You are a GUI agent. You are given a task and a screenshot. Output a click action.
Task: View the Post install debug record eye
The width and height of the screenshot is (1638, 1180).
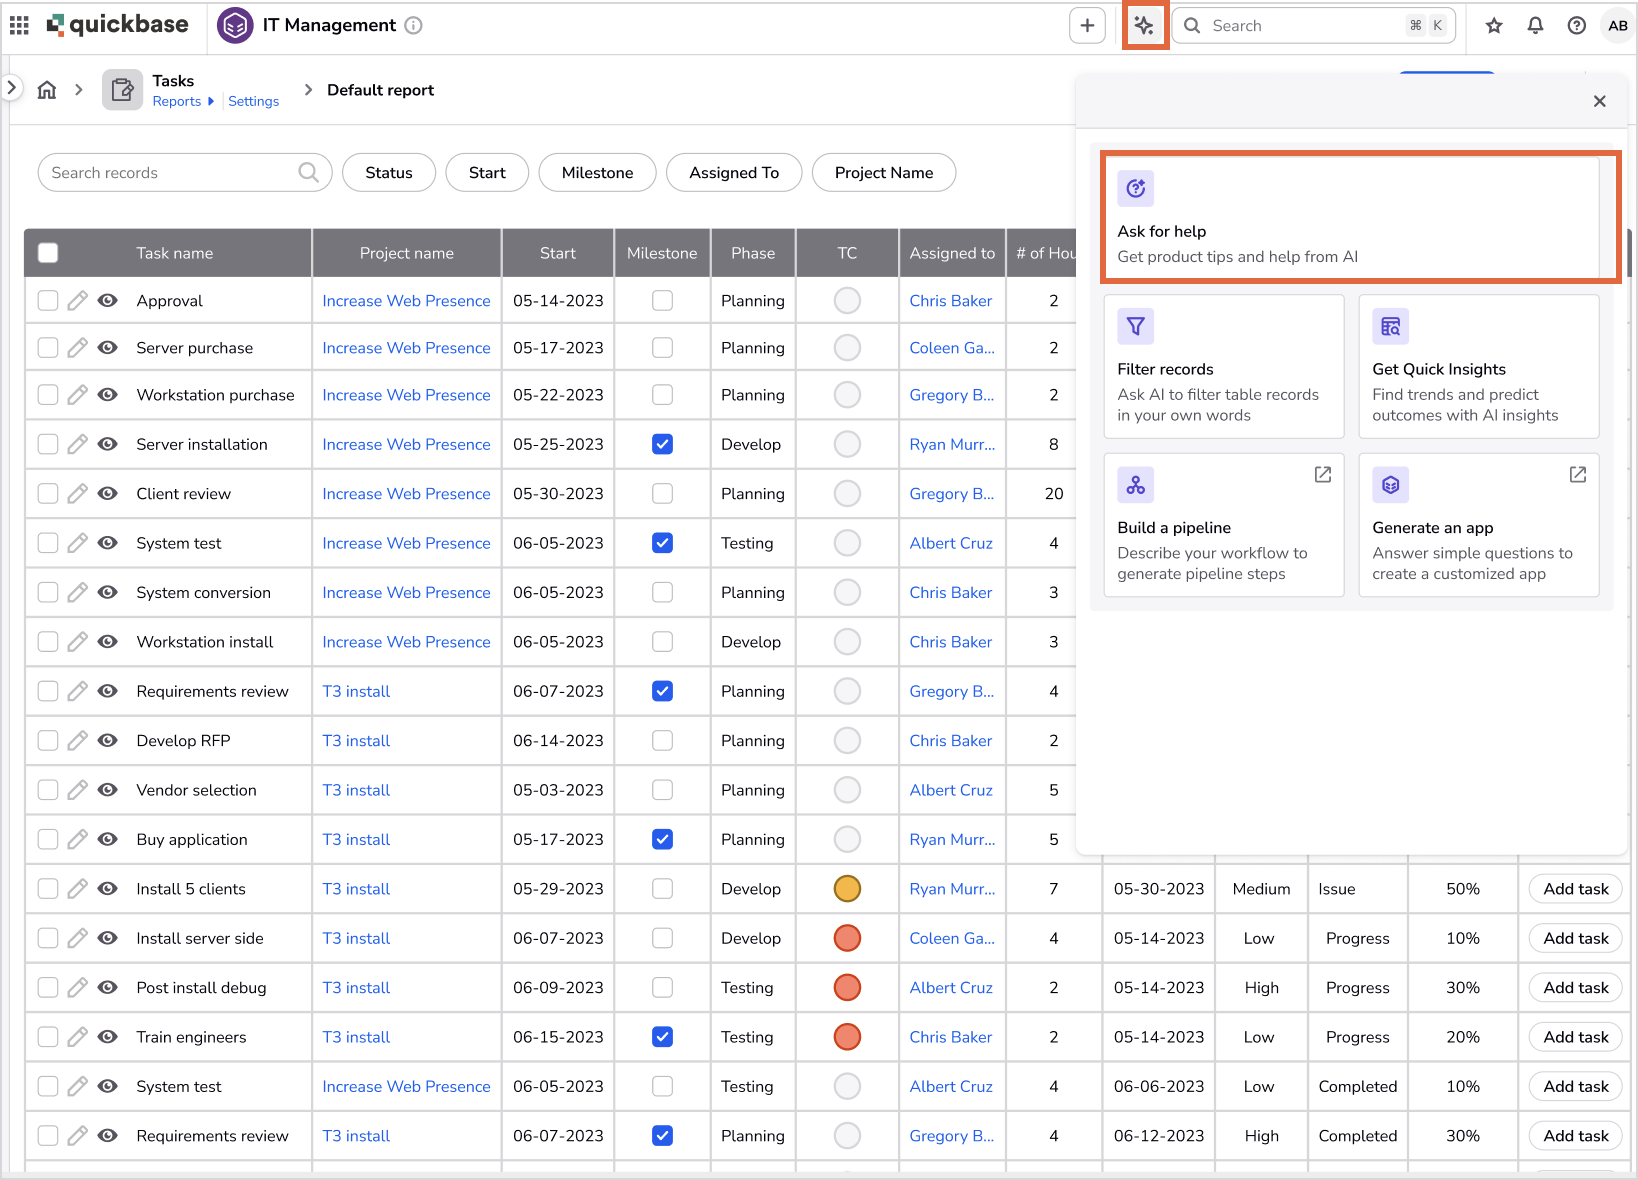pos(108,988)
